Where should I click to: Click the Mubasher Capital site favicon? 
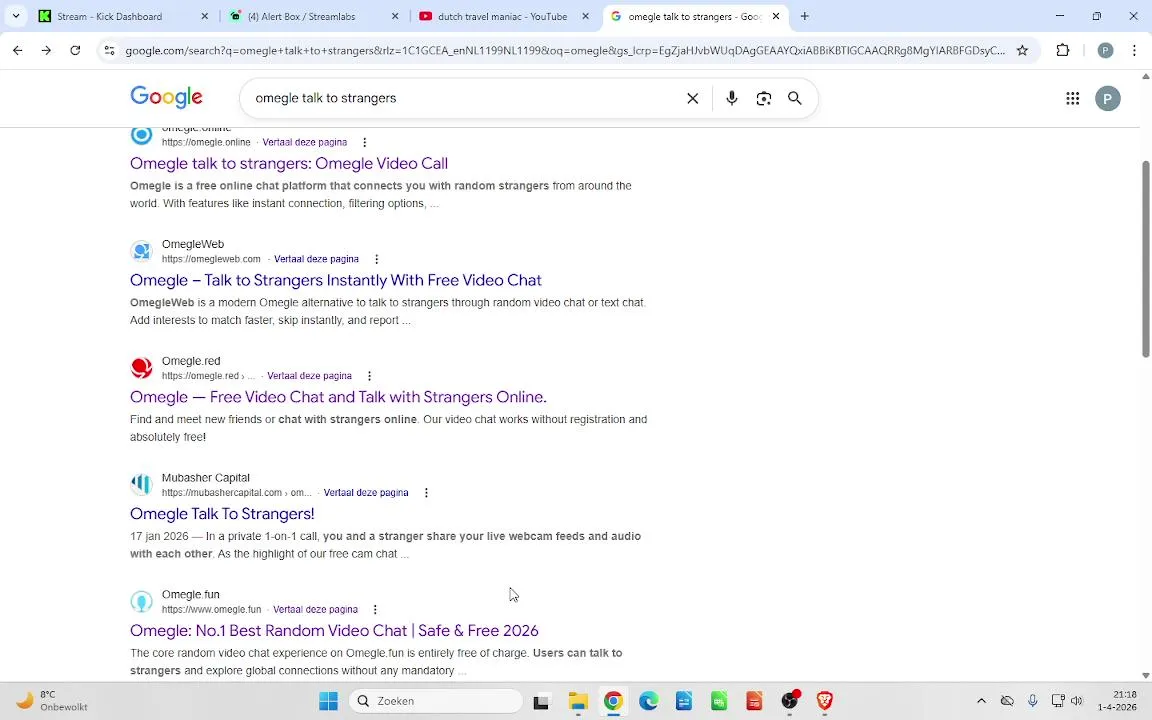tap(141, 485)
